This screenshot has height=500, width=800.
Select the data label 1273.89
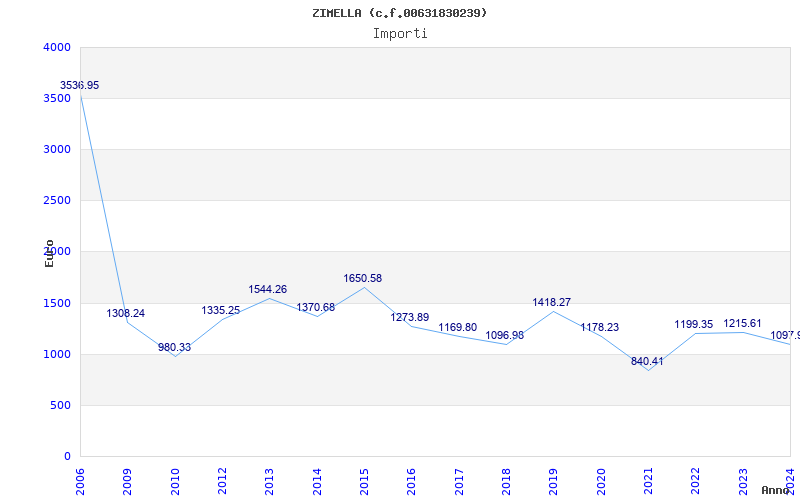pos(410,317)
